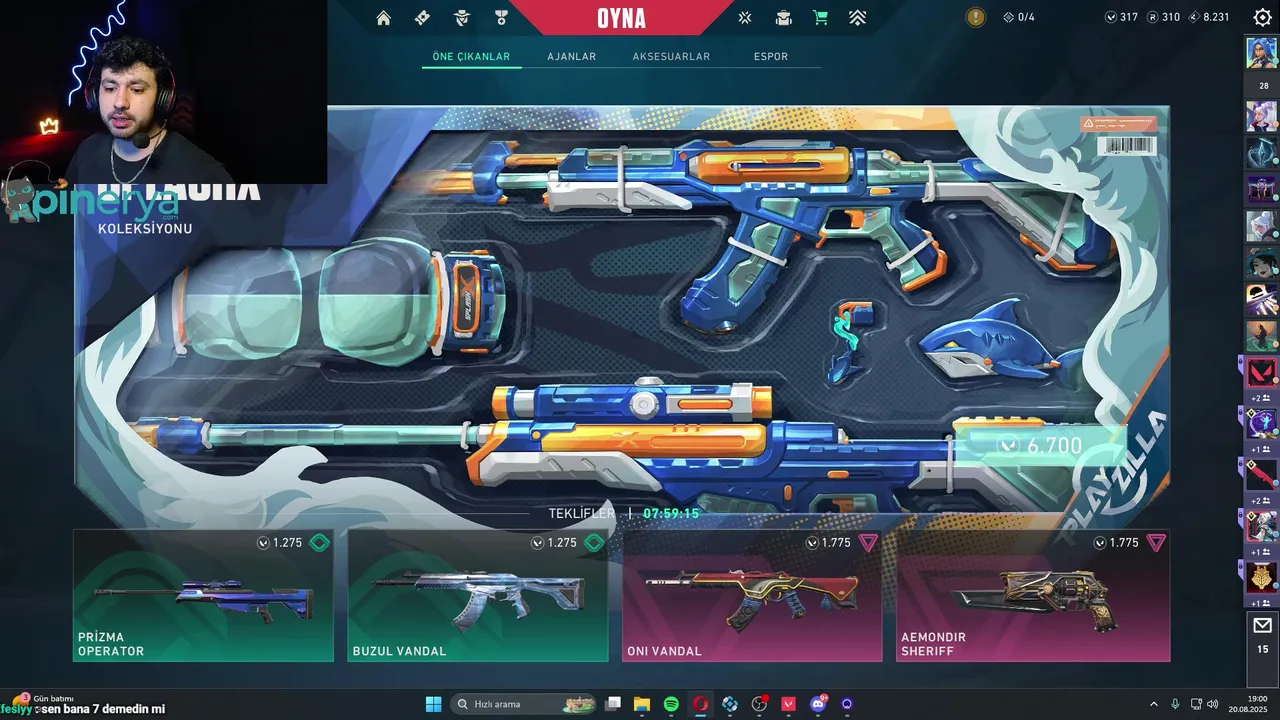The height and width of the screenshot is (720, 1280).
Task: Select the Oni Vandal offer card
Action: [x=752, y=596]
